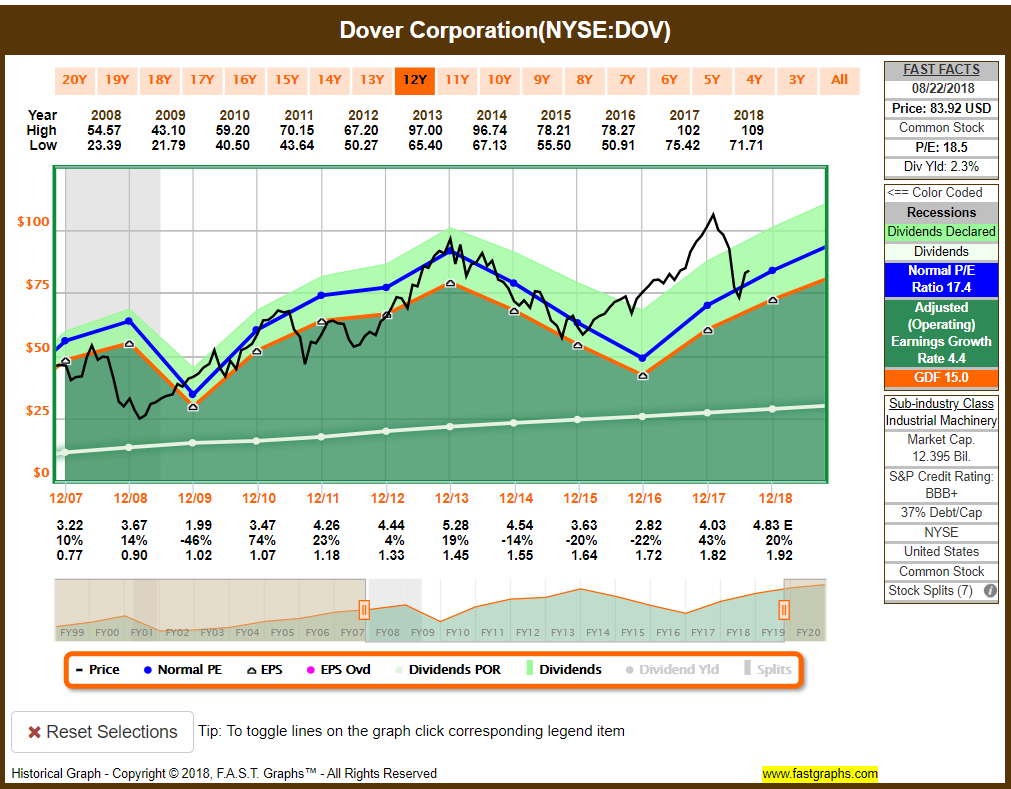Screen dimensions: 1011x789
Task: Click the estimated EPS value 4.83 E
Action: tap(772, 525)
